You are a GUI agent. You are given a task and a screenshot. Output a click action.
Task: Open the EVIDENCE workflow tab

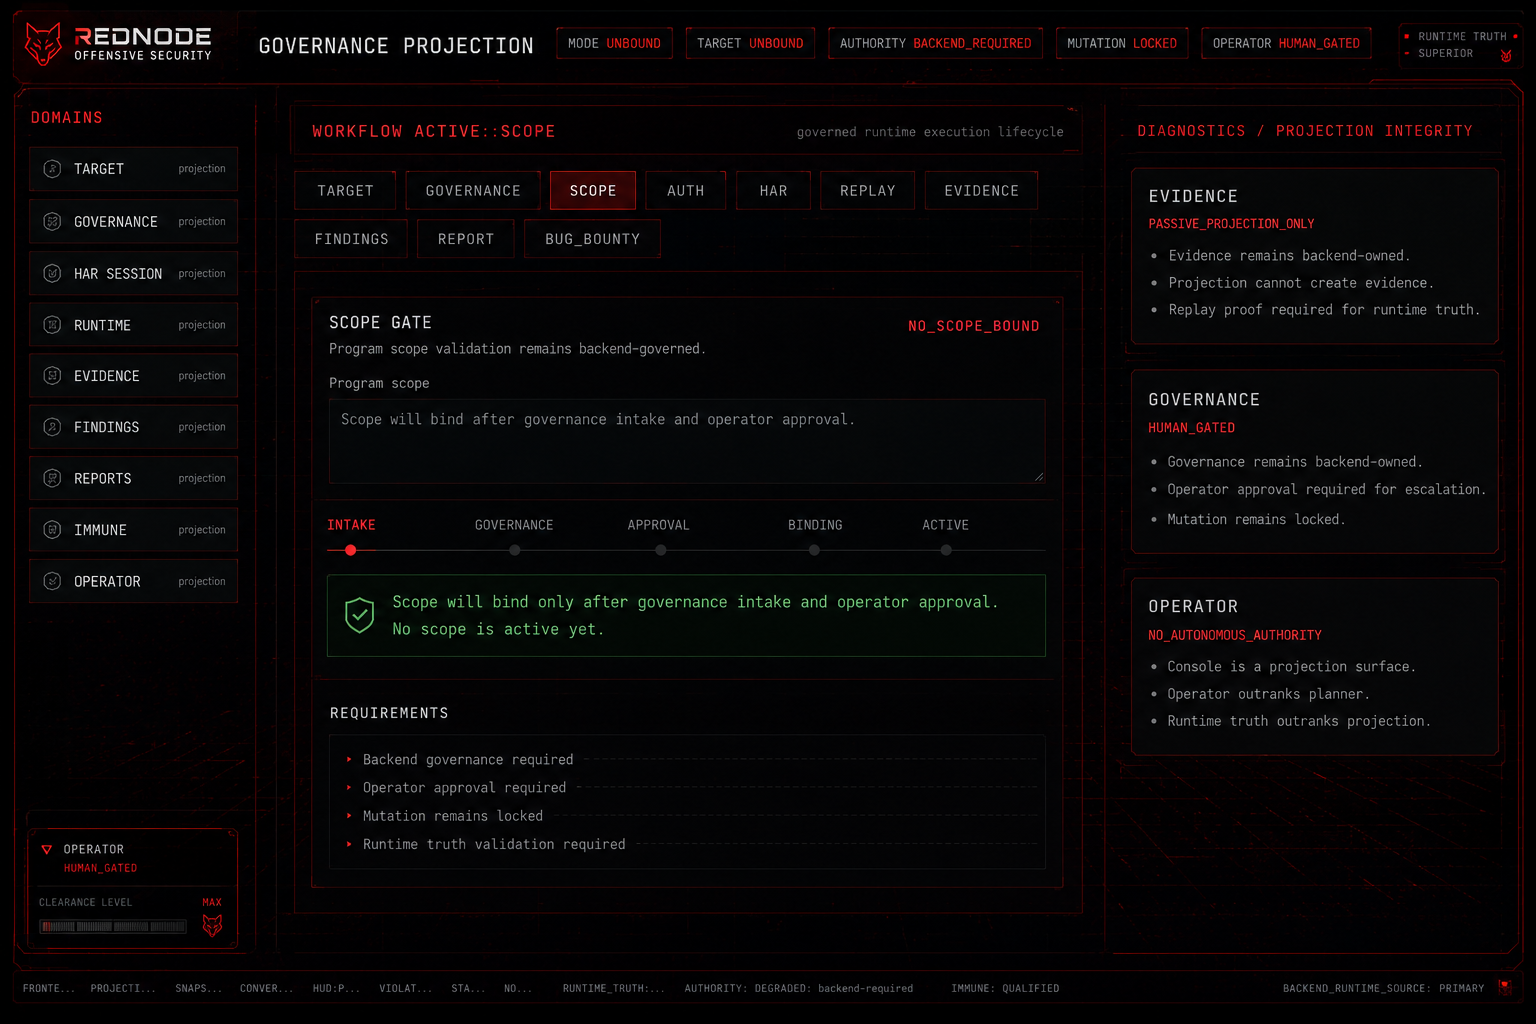click(981, 191)
